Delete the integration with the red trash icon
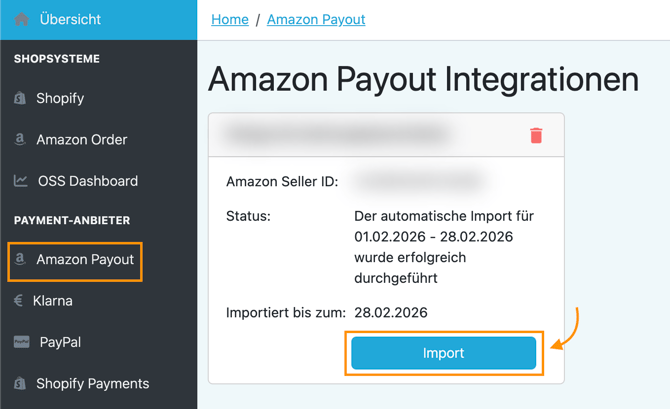 pos(536,136)
